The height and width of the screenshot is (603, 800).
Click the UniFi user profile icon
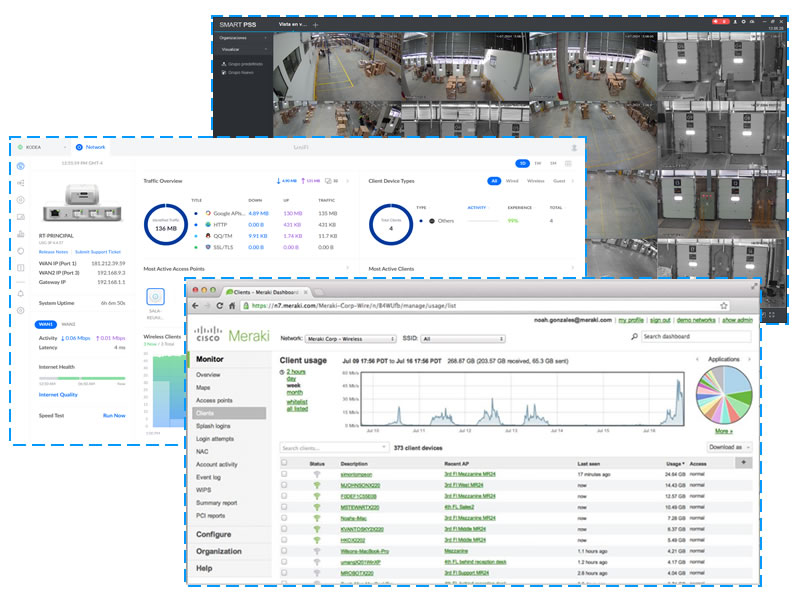[573, 147]
